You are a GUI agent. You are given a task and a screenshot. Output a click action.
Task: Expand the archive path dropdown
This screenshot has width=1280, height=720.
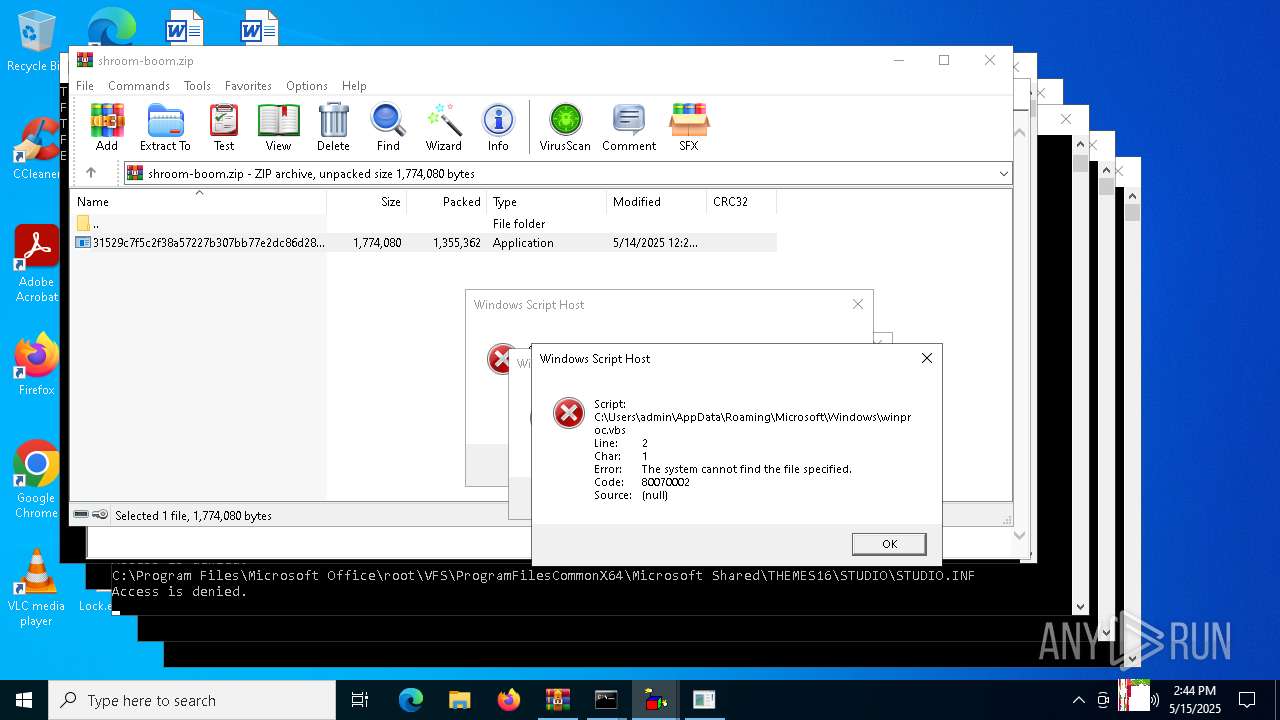pos(1003,174)
